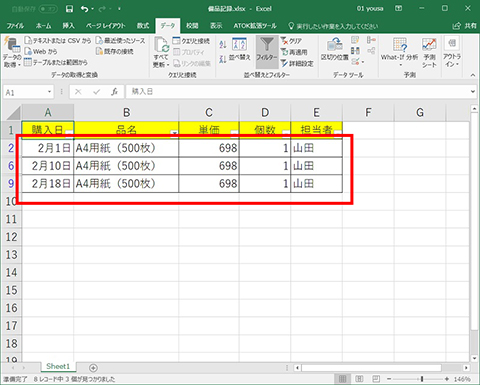
Task: Click Web から import option
Action: coord(41,51)
